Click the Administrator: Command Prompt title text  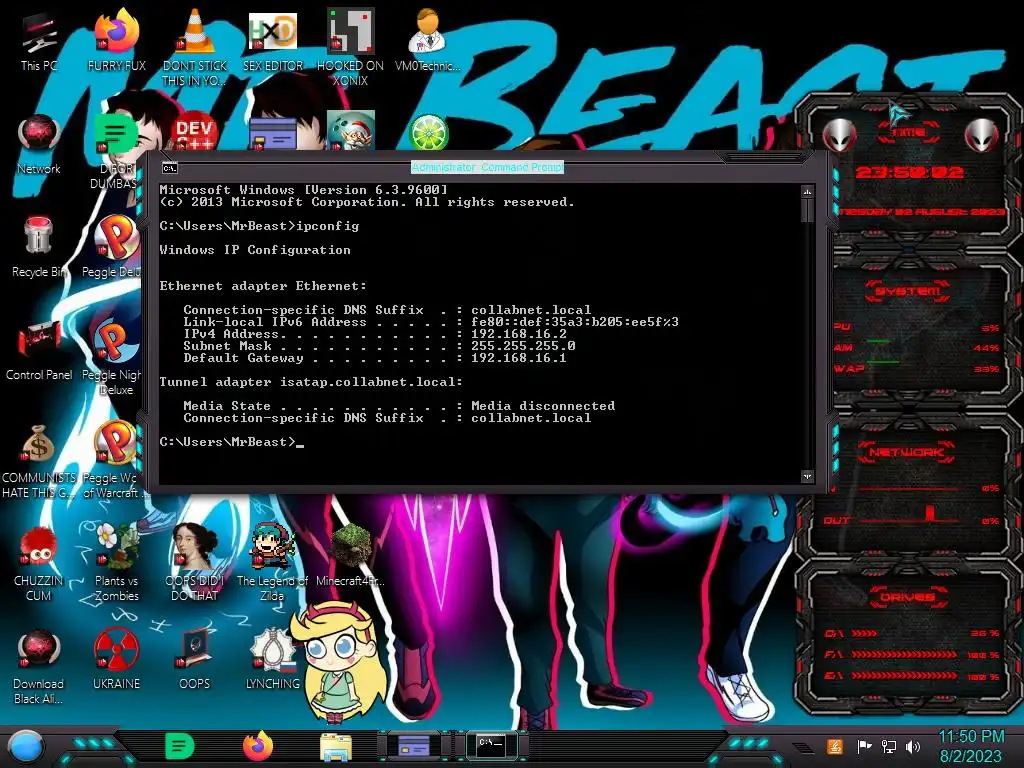tap(487, 167)
